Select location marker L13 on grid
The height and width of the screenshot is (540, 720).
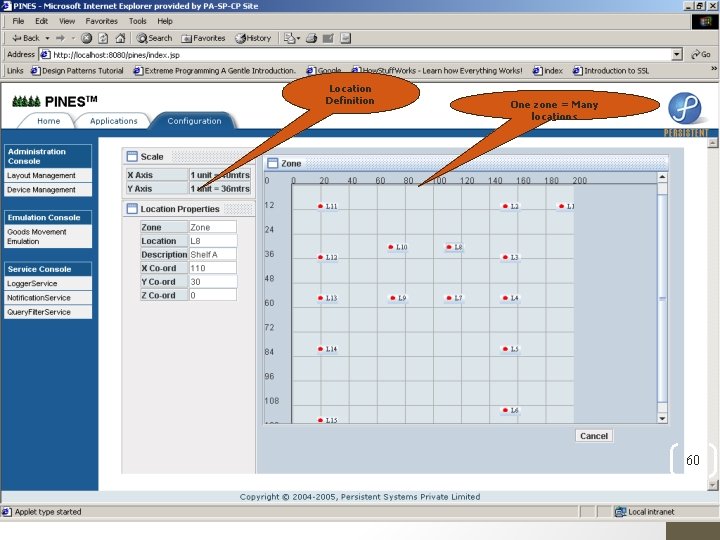[327, 298]
